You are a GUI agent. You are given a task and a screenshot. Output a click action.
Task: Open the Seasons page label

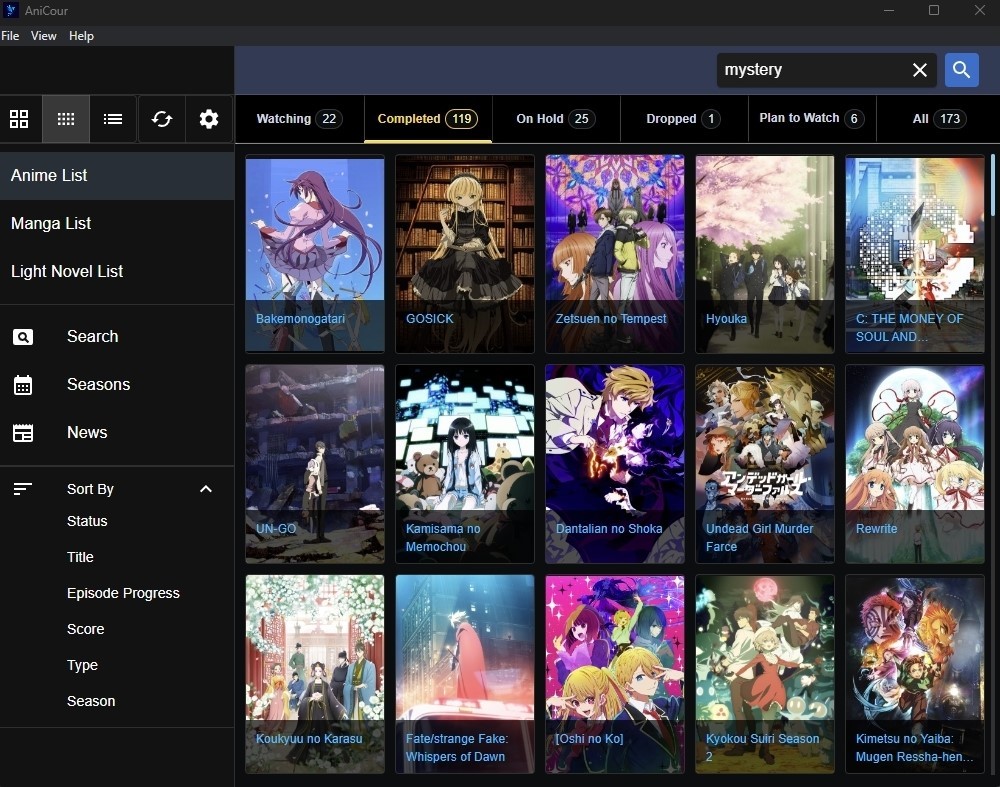coord(98,385)
